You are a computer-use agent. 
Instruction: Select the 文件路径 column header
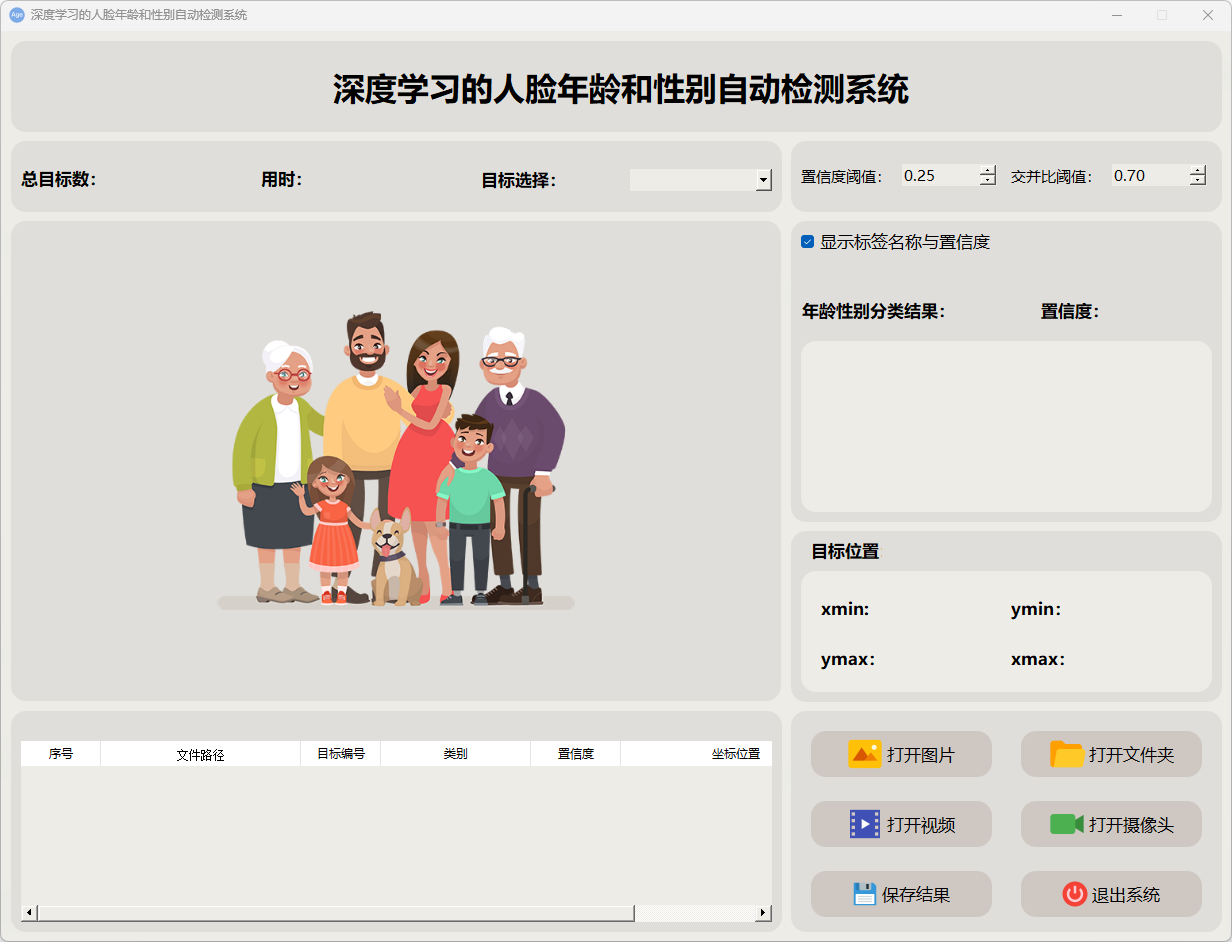coord(200,754)
